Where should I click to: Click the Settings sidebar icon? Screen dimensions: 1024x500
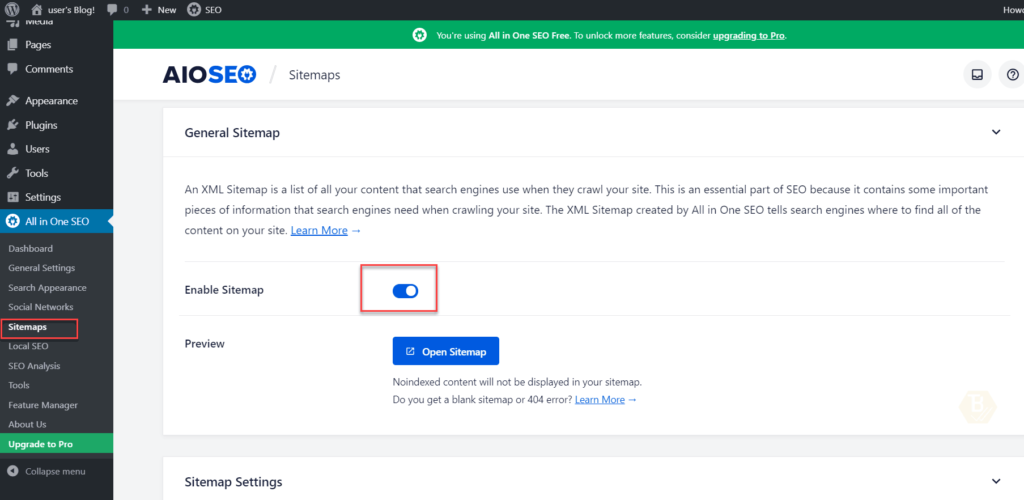tap(12, 197)
